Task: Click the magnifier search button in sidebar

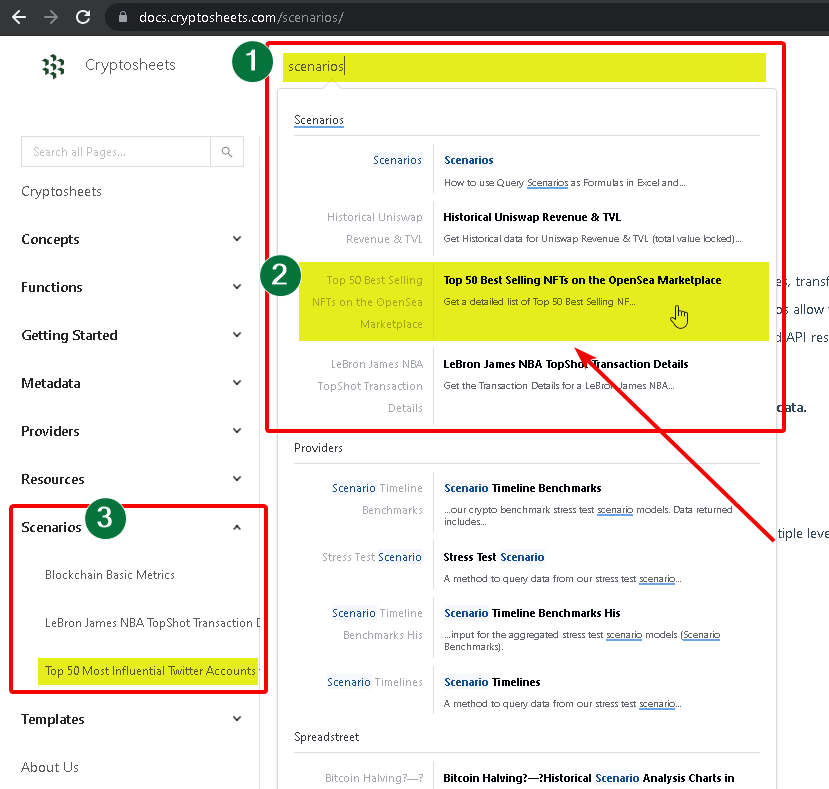Action: pyautogui.click(x=227, y=152)
